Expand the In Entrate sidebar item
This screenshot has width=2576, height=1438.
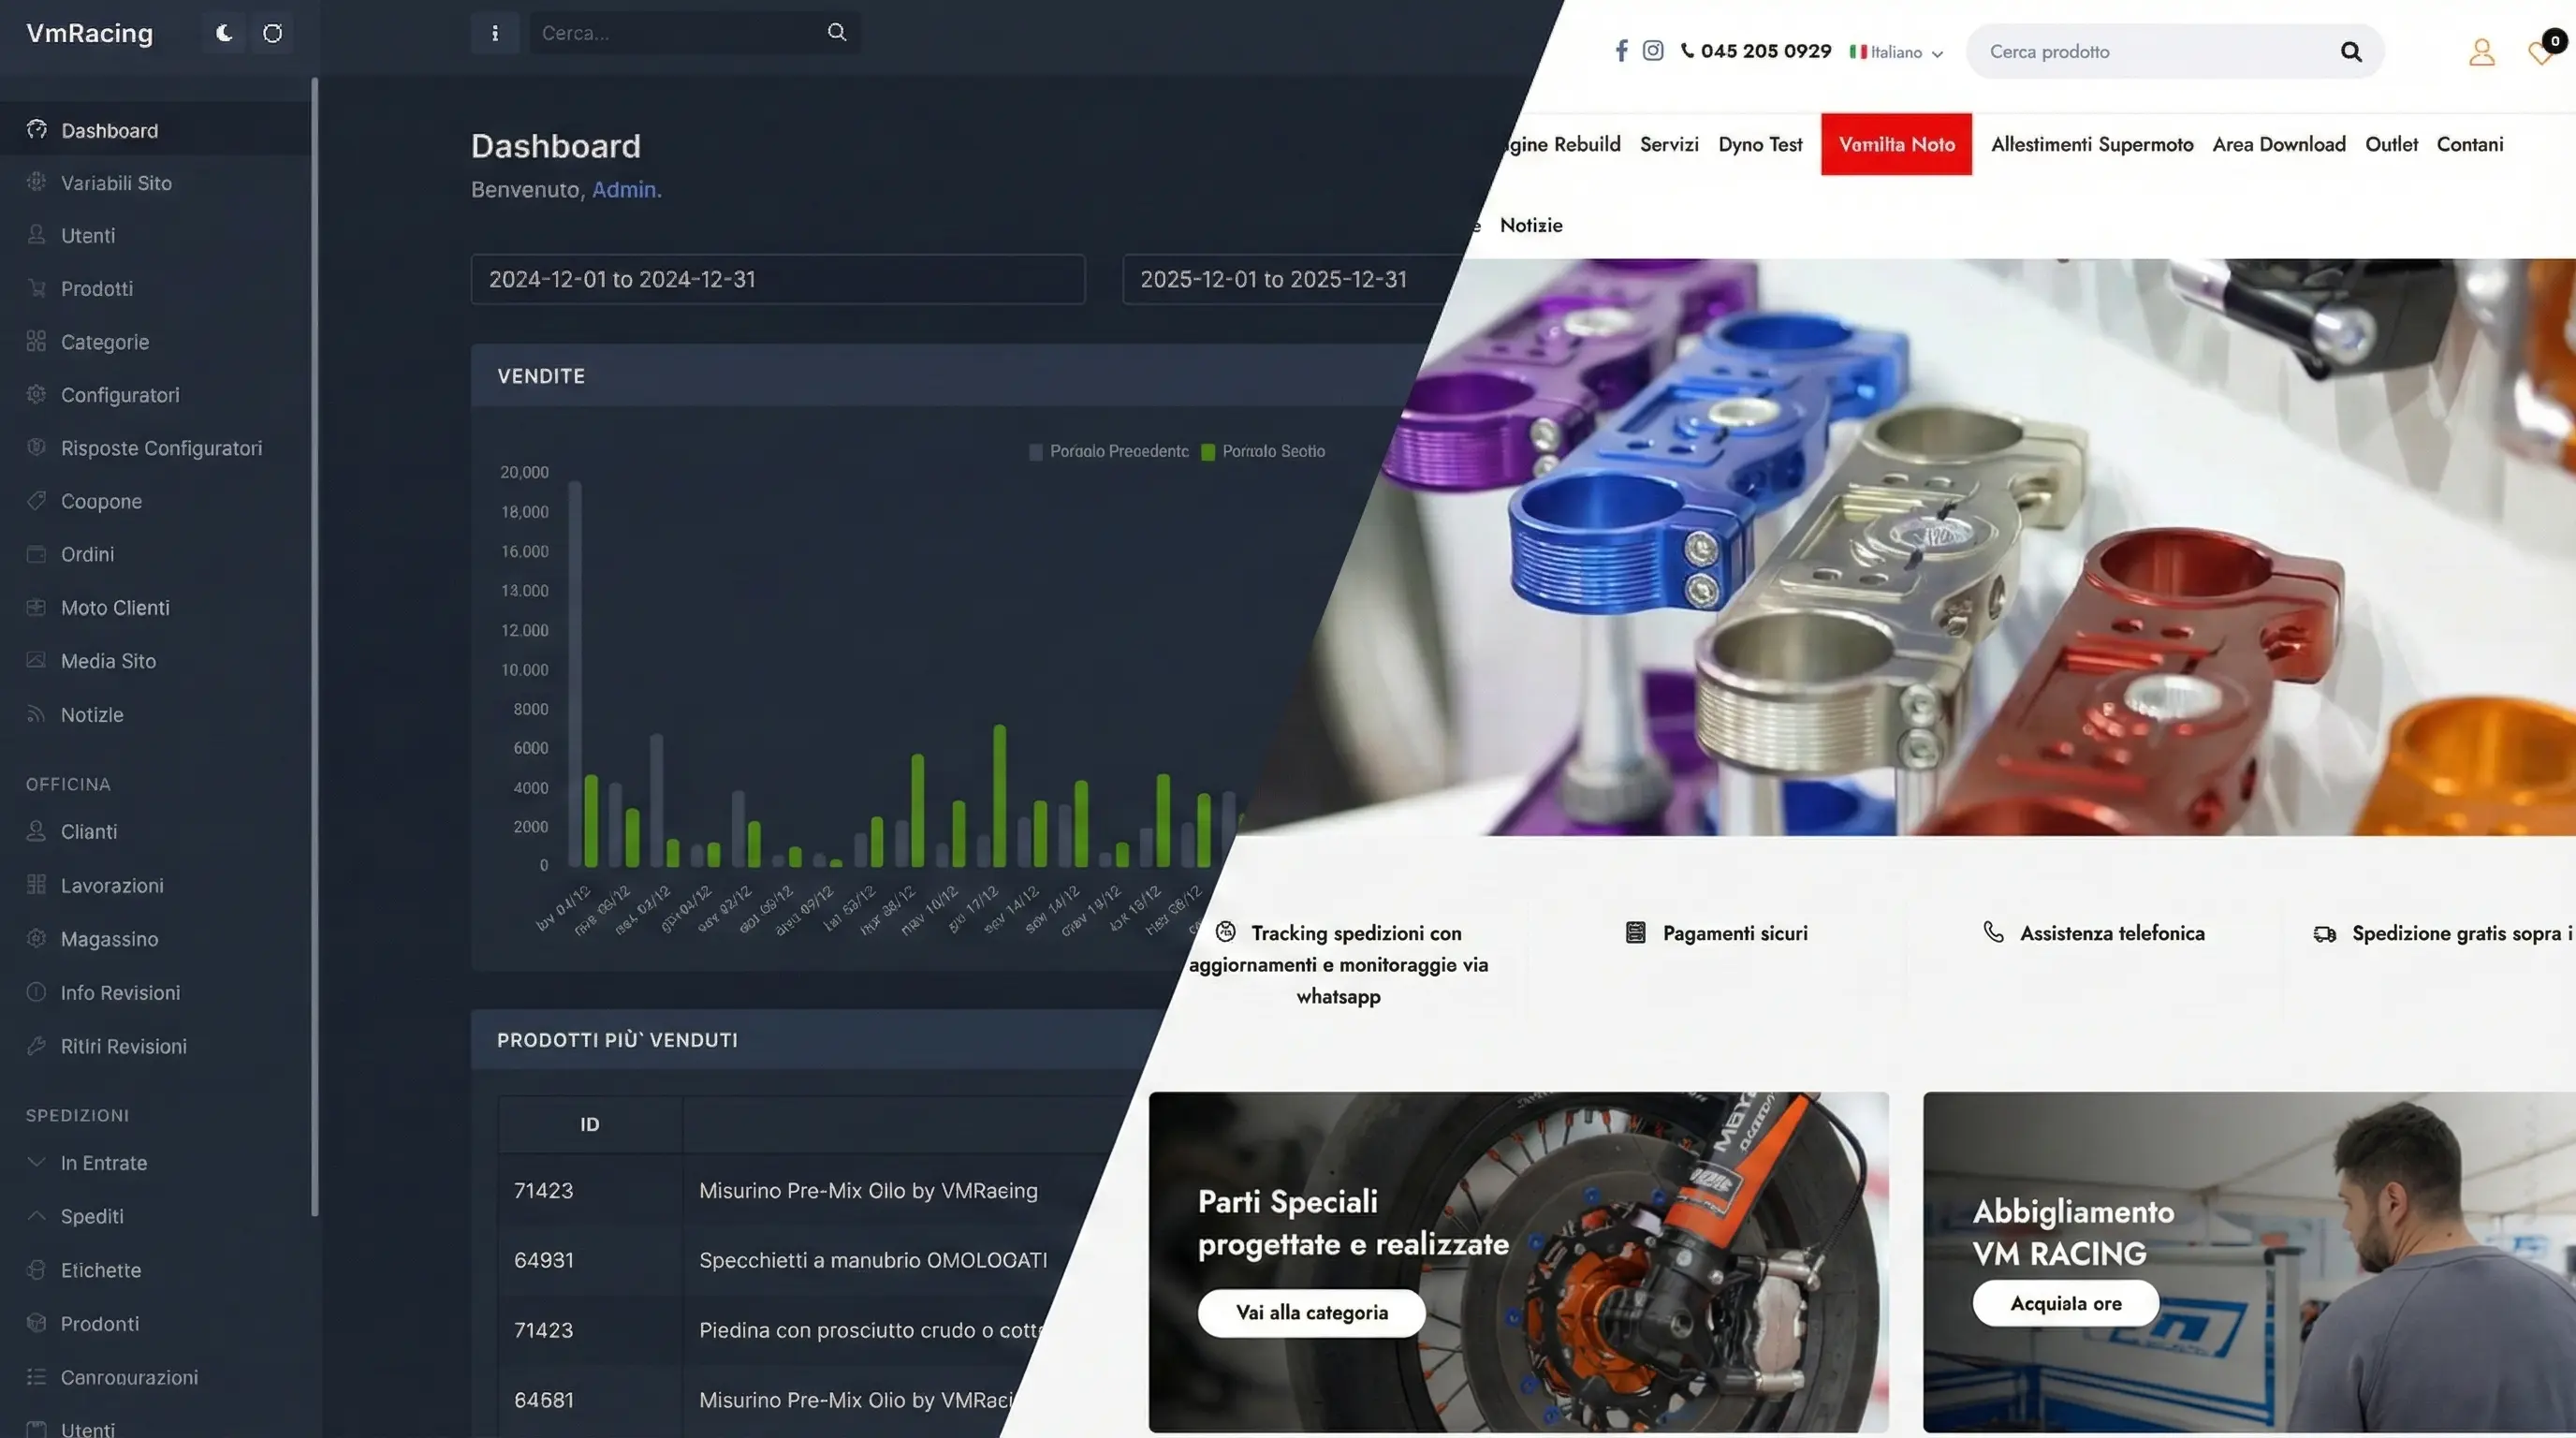(x=103, y=1163)
